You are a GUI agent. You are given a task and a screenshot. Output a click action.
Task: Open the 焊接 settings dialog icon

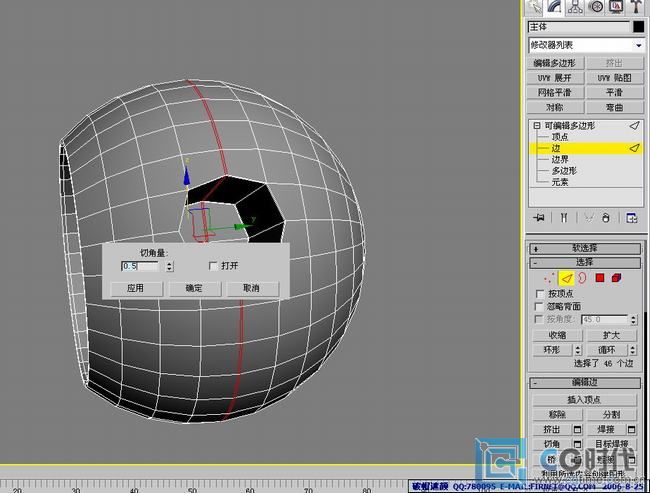(632, 430)
